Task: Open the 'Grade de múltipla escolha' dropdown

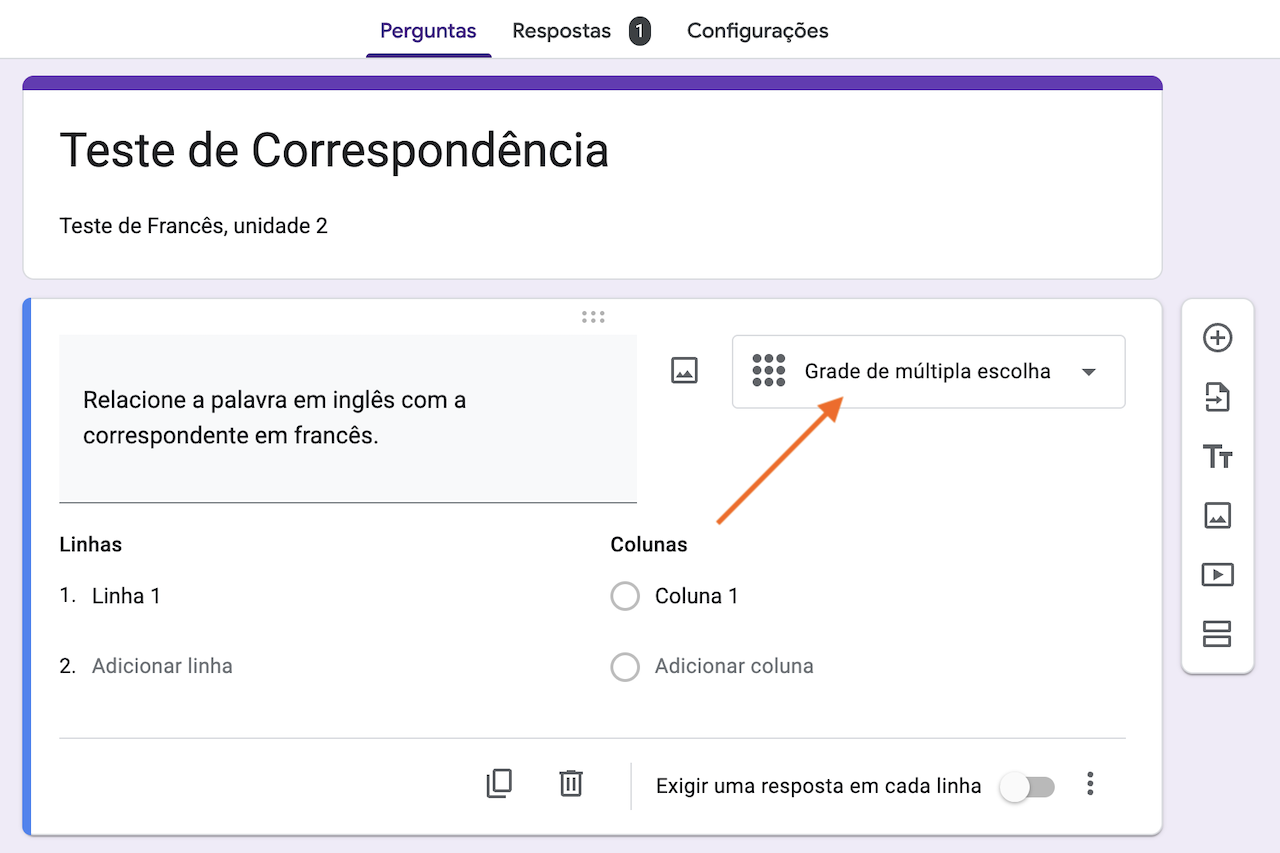Action: point(928,371)
